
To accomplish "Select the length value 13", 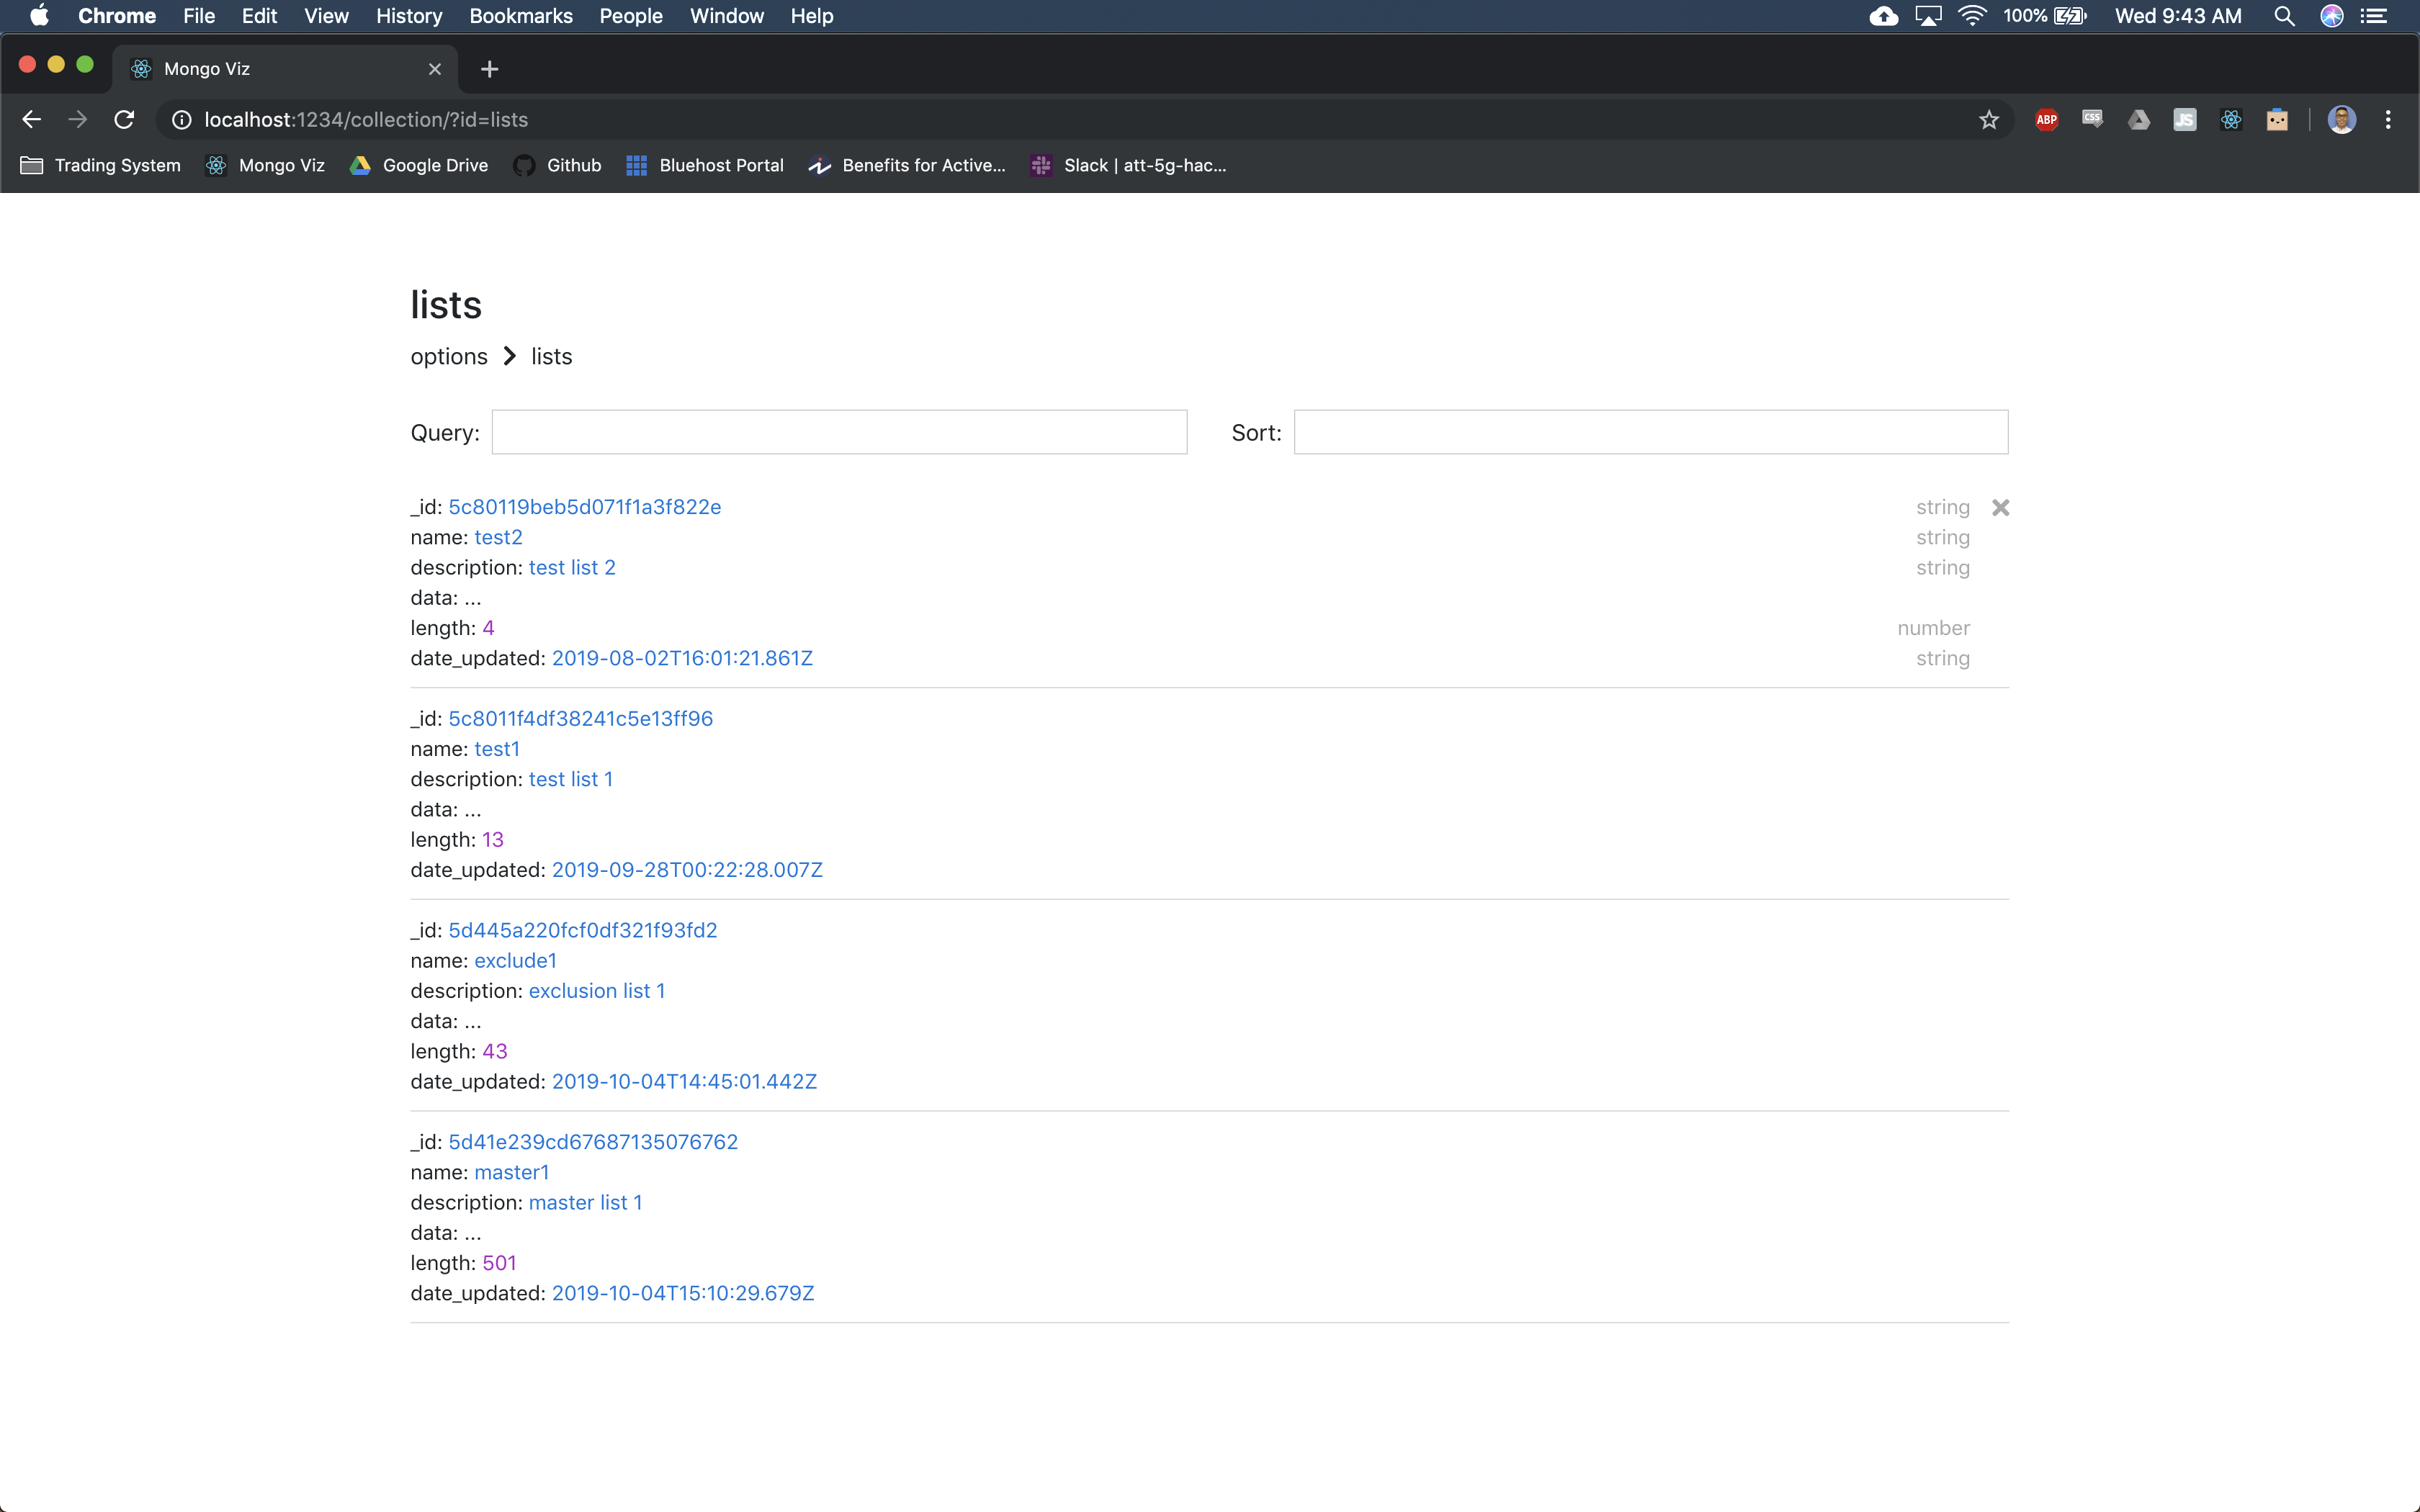I will click(x=493, y=840).
